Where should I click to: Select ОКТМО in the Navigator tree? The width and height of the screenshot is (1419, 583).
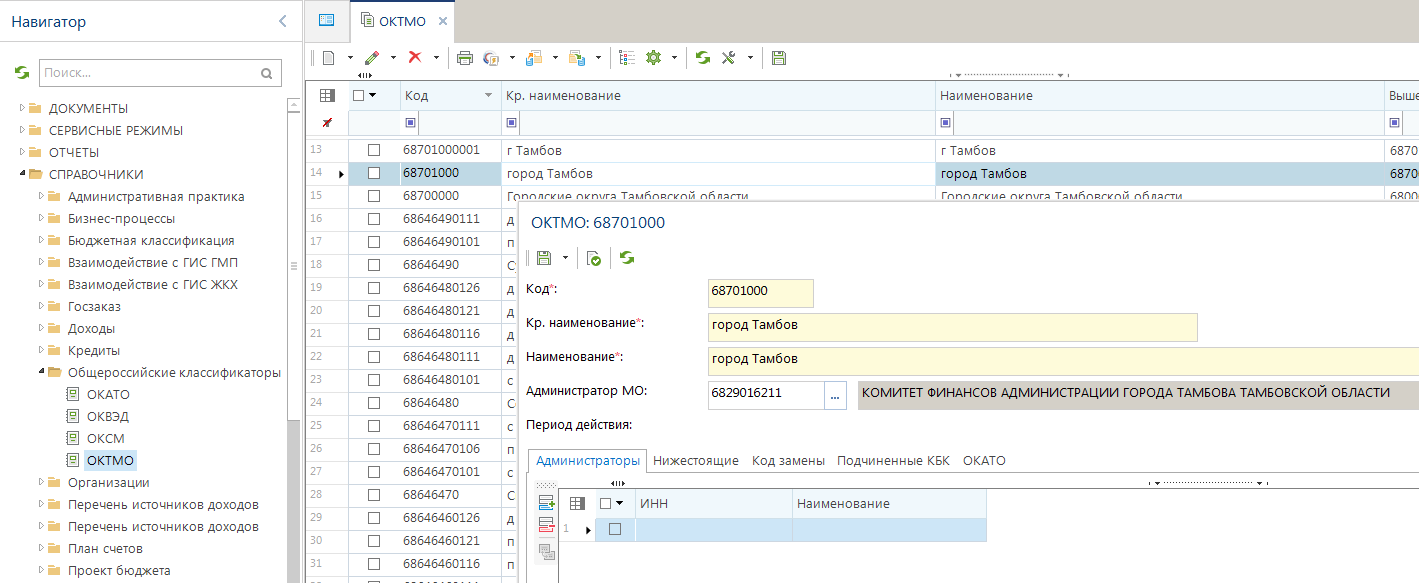pyautogui.click(x=109, y=460)
